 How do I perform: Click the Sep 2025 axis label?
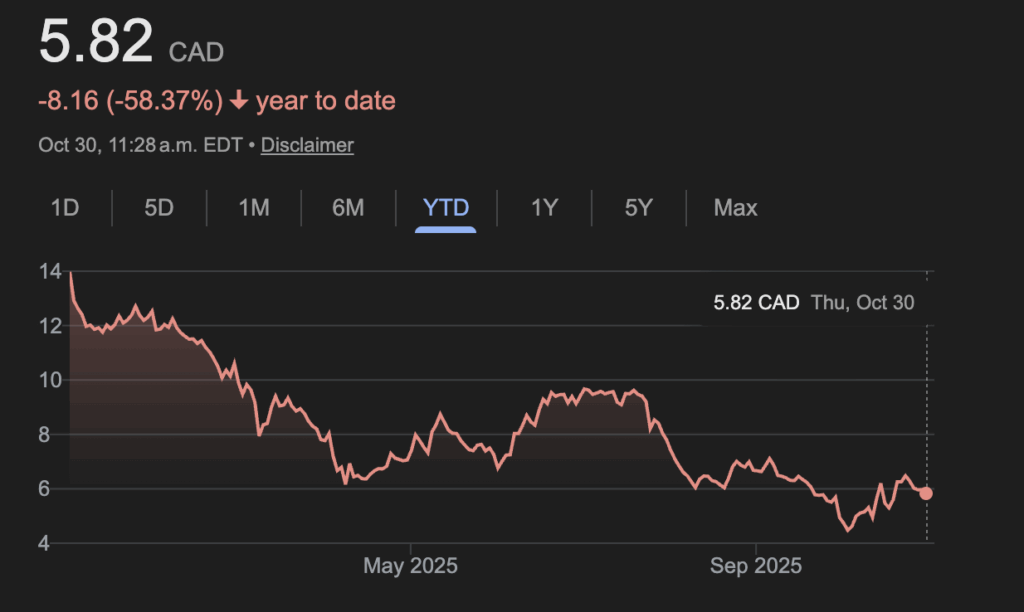coord(755,566)
